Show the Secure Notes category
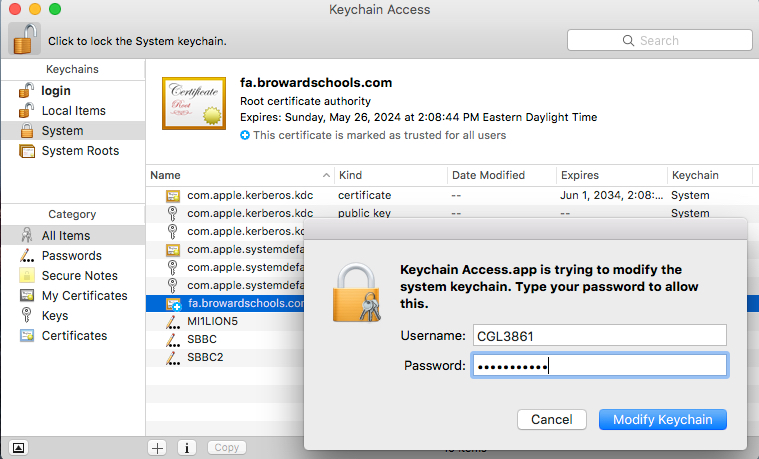 (80, 275)
